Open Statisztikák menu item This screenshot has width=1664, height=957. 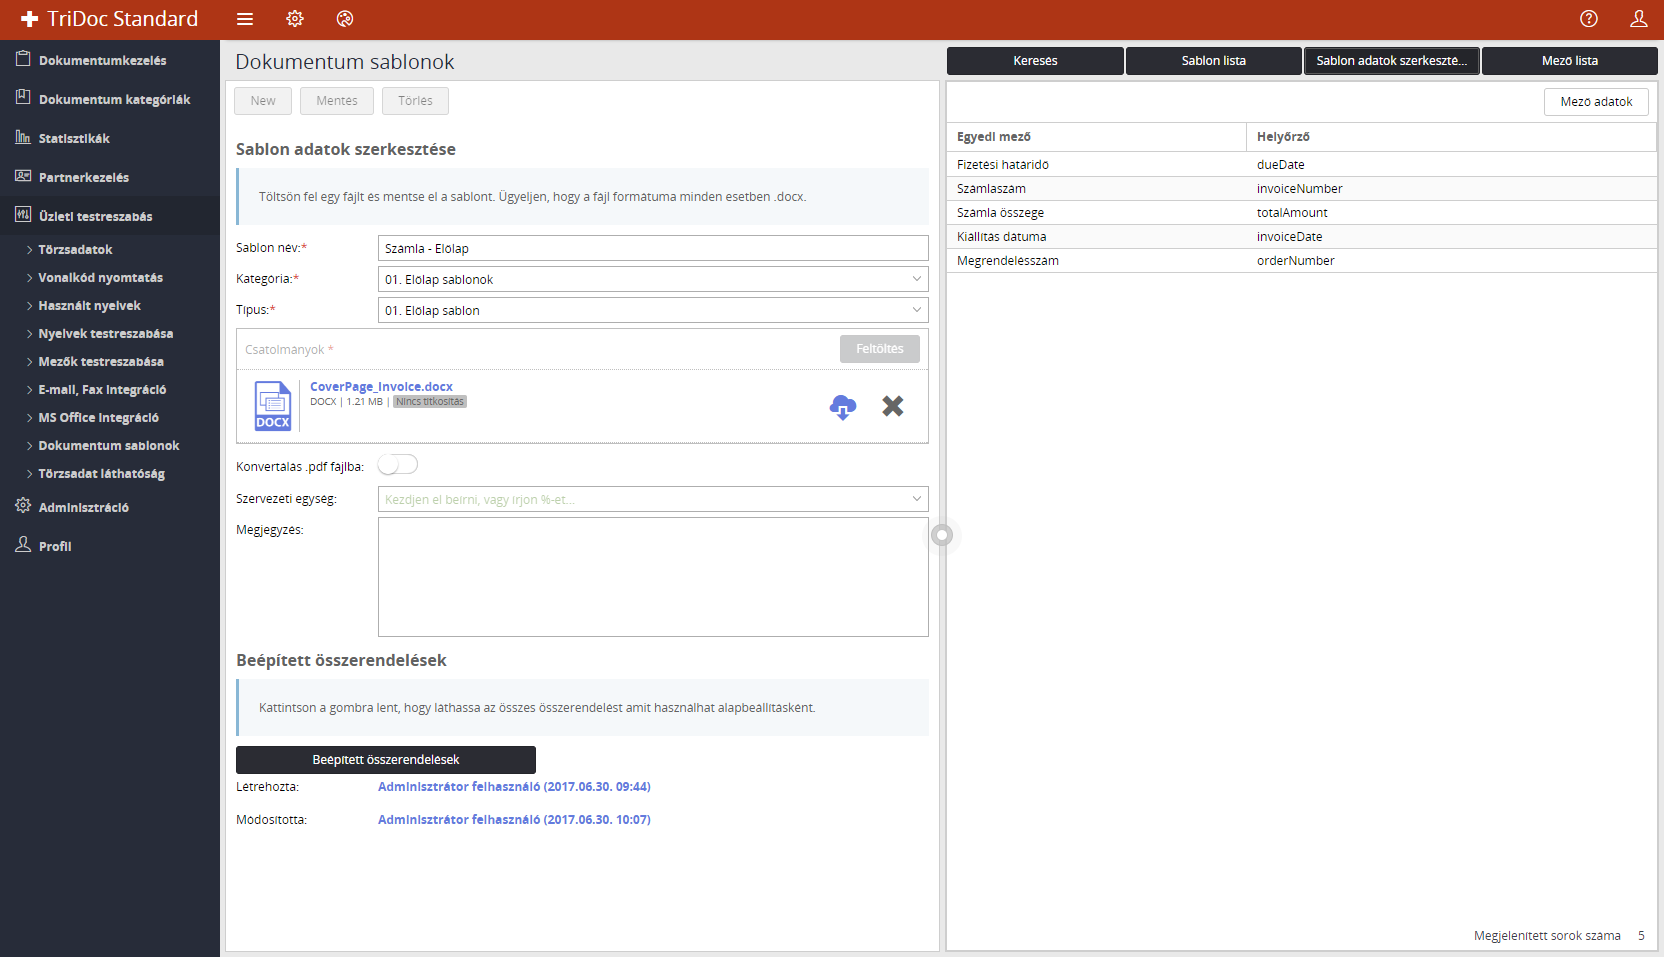point(74,138)
